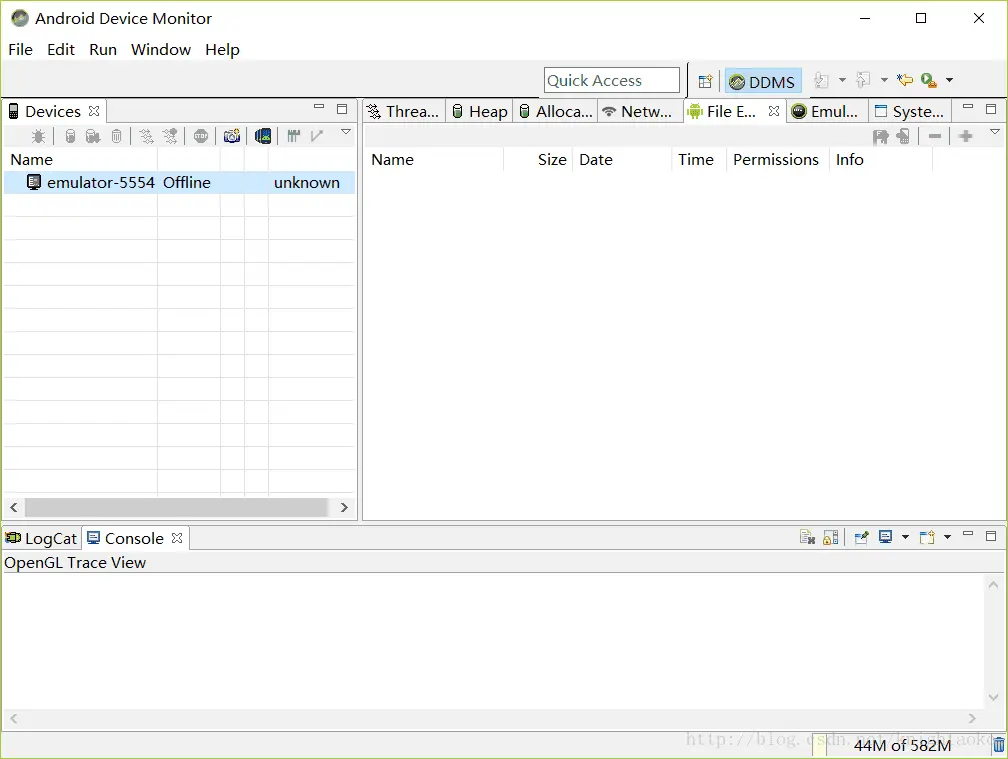Click the Debug selected process bug icon

39,136
